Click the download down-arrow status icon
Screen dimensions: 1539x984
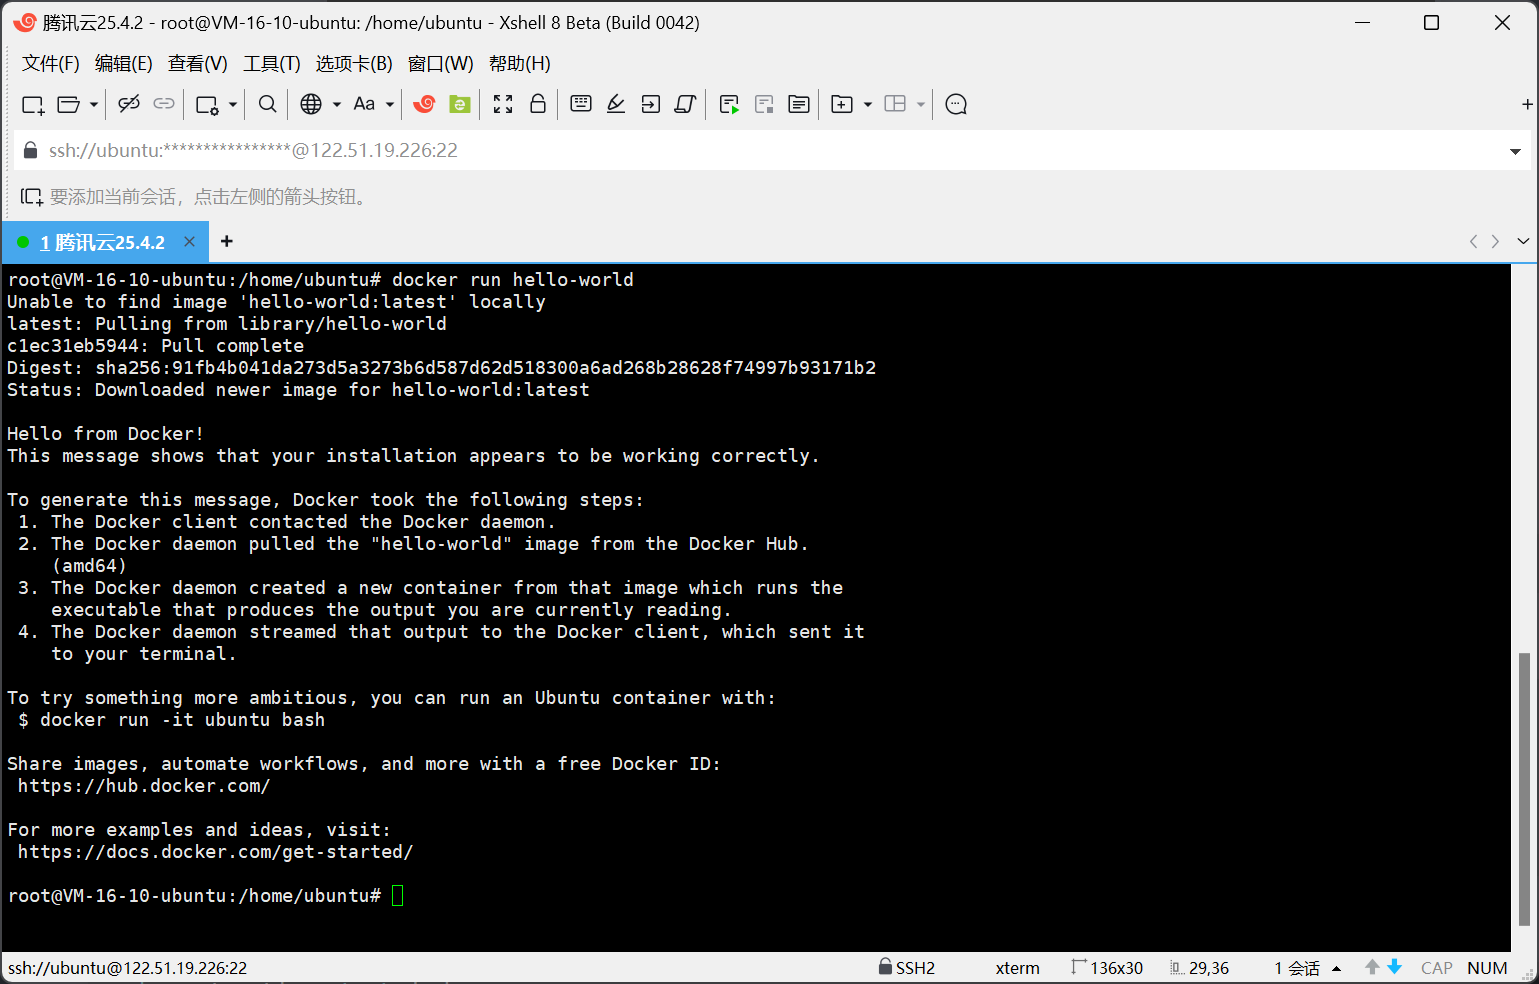1394,967
